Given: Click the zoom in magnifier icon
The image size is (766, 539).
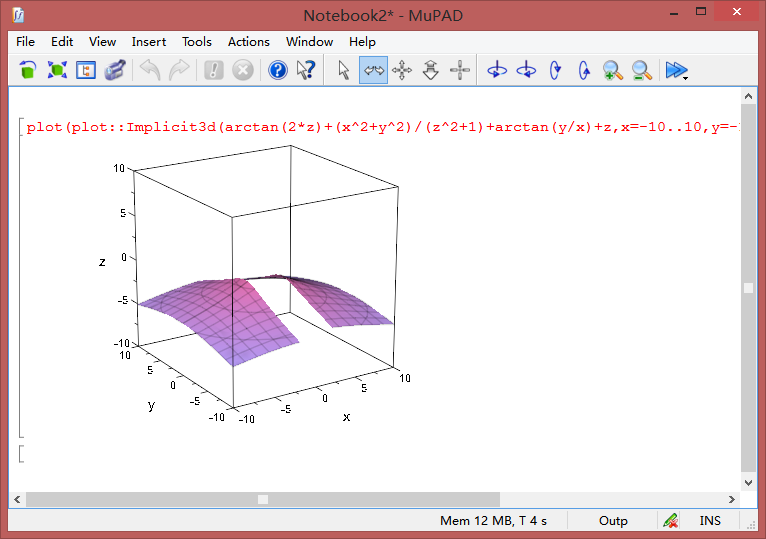Looking at the screenshot, I should coord(613,70).
